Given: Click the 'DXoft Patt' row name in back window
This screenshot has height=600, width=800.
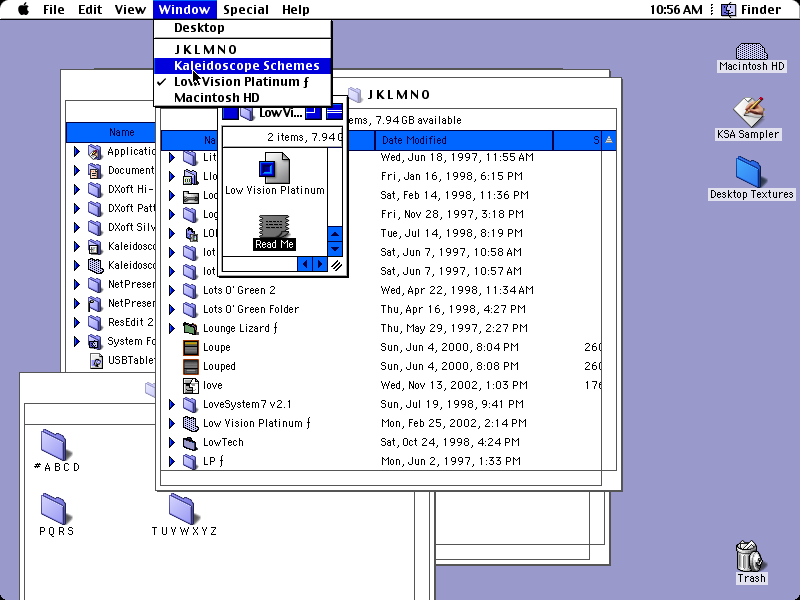Looking at the screenshot, I should click(131, 208).
